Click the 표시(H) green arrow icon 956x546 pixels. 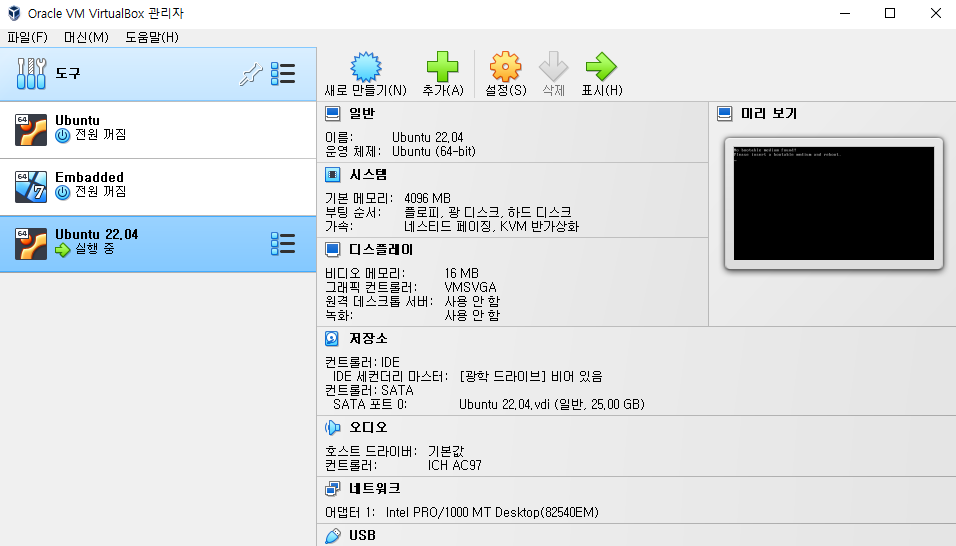(601, 66)
